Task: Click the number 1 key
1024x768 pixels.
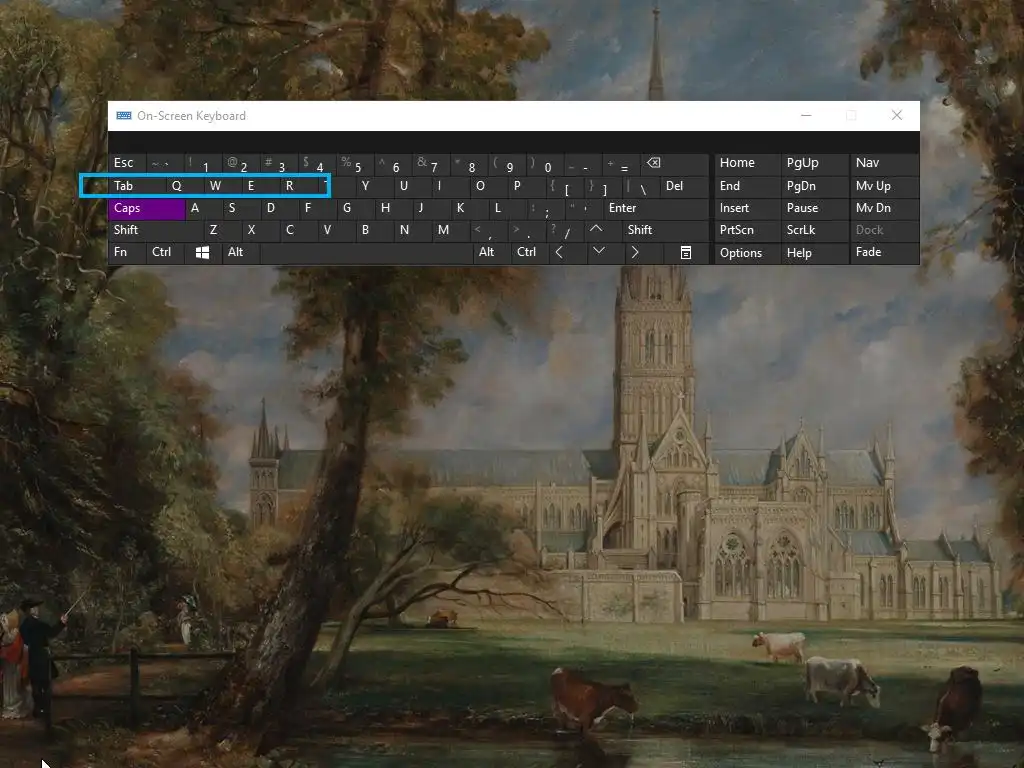Action: tap(204, 163)
